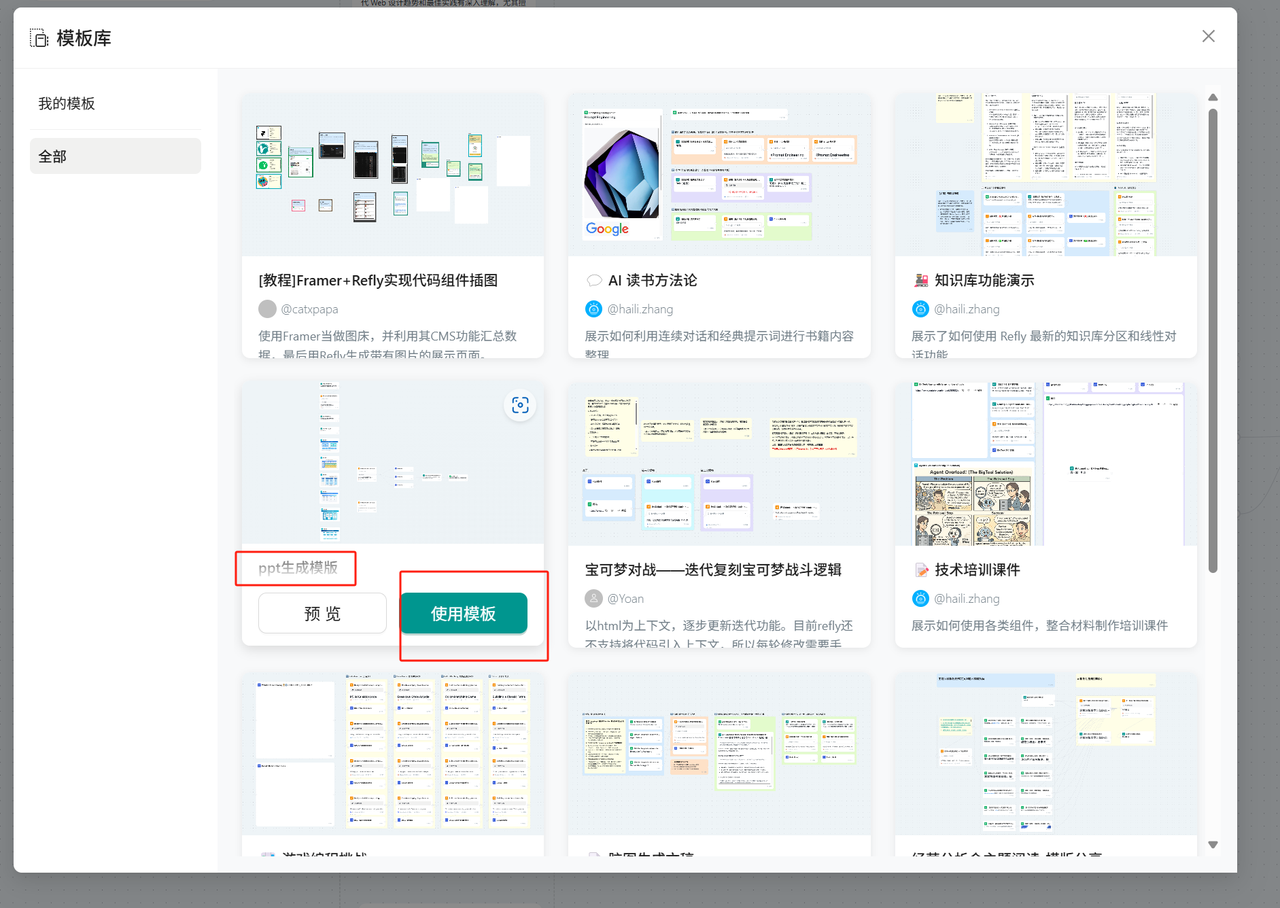Click the train emoji before 知识库功能演示
This screenshot has height=908, width=1280.
[x=921, y=281]
